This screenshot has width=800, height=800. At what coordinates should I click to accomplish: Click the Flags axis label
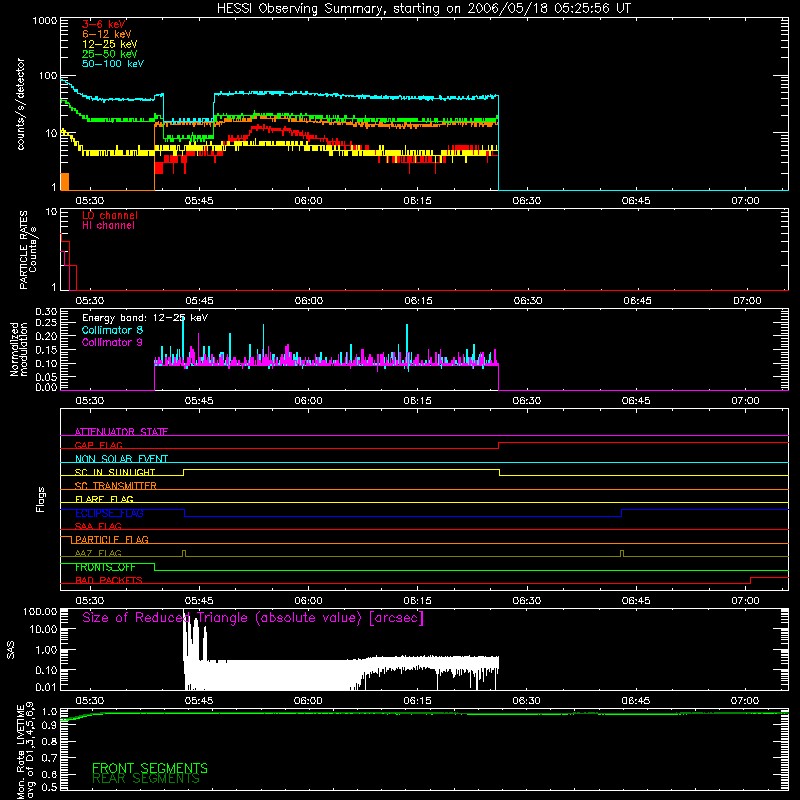[x=40, y=499]
